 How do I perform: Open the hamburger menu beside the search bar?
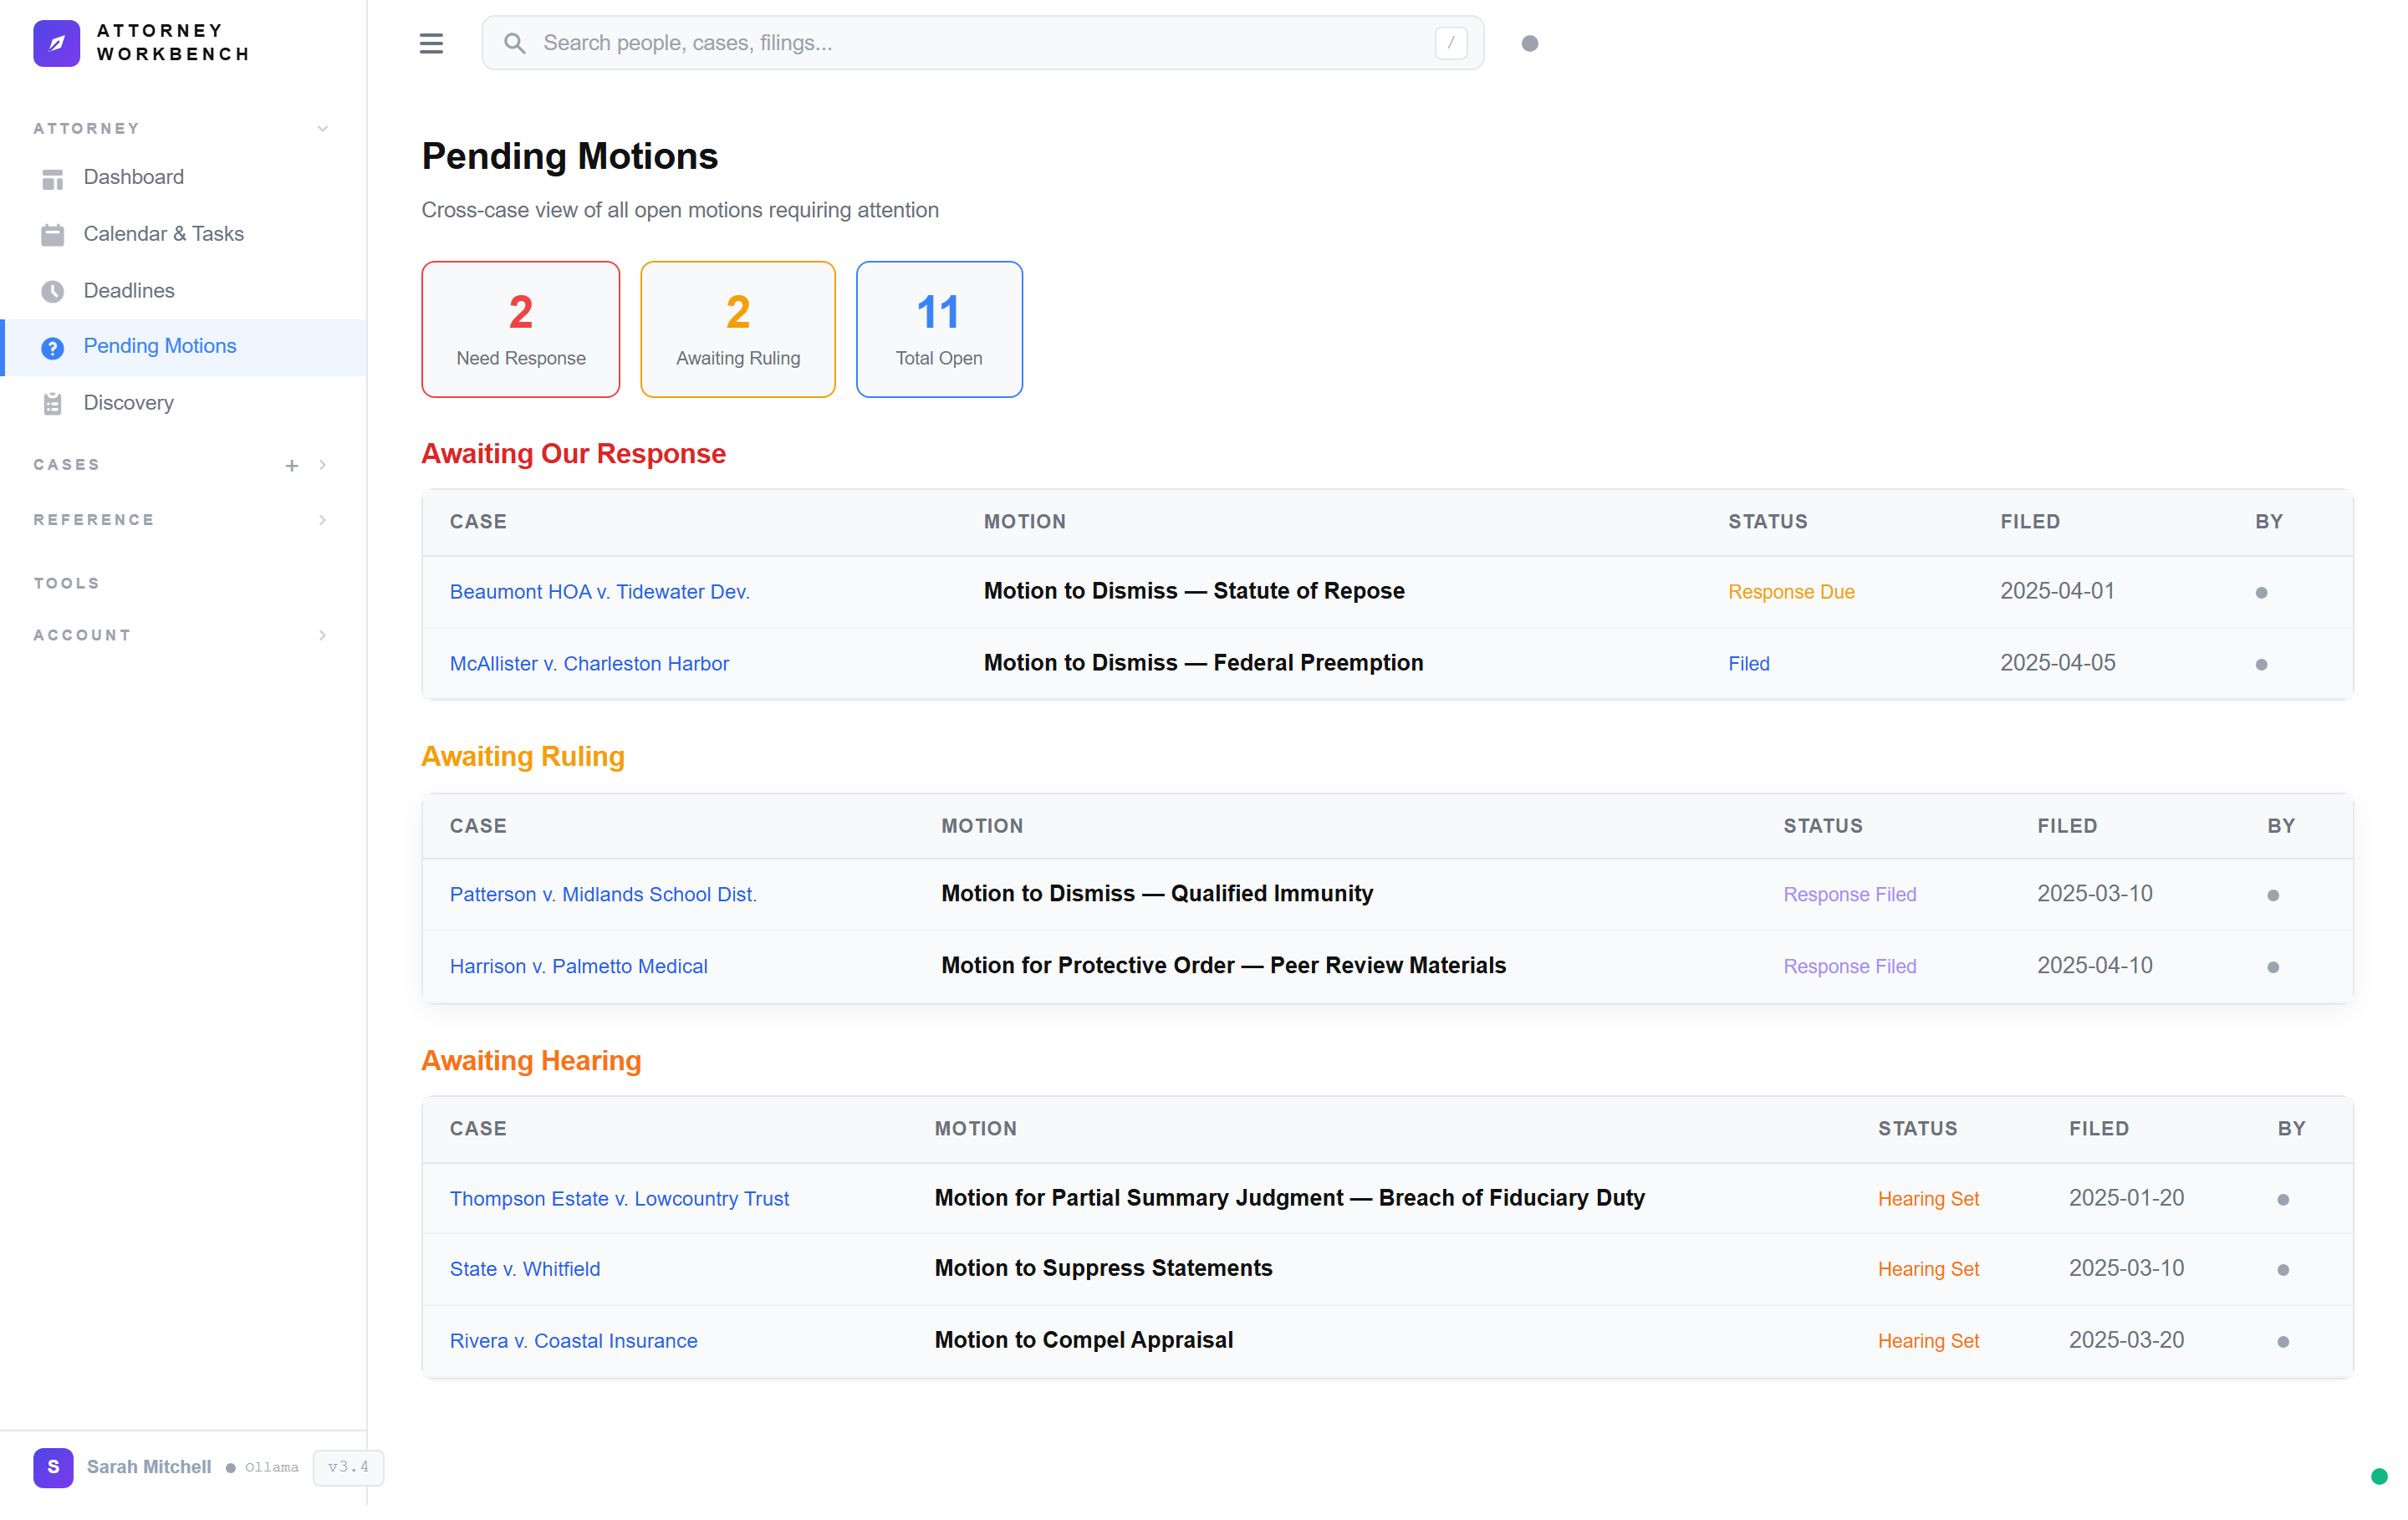(x=431, y=43)
